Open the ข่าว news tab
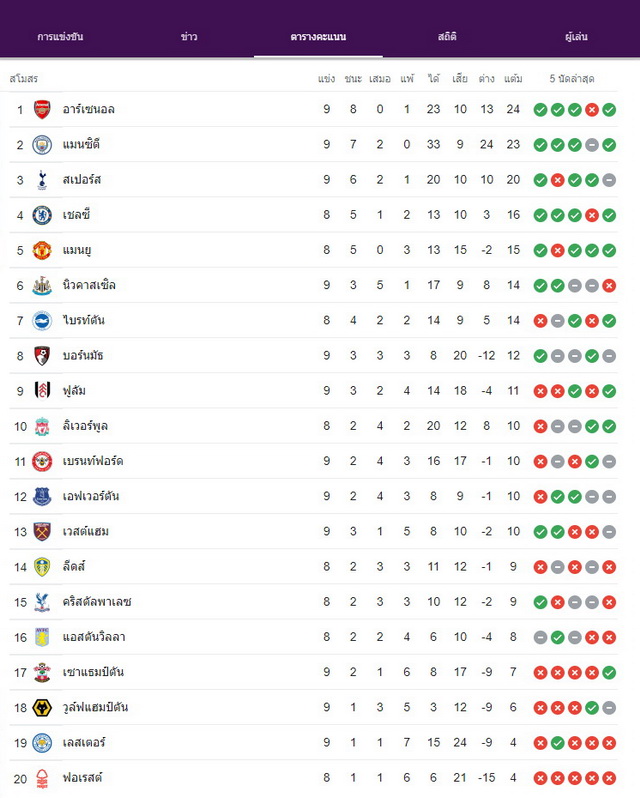This screenshot has height=798, width=640. (189, 37)
